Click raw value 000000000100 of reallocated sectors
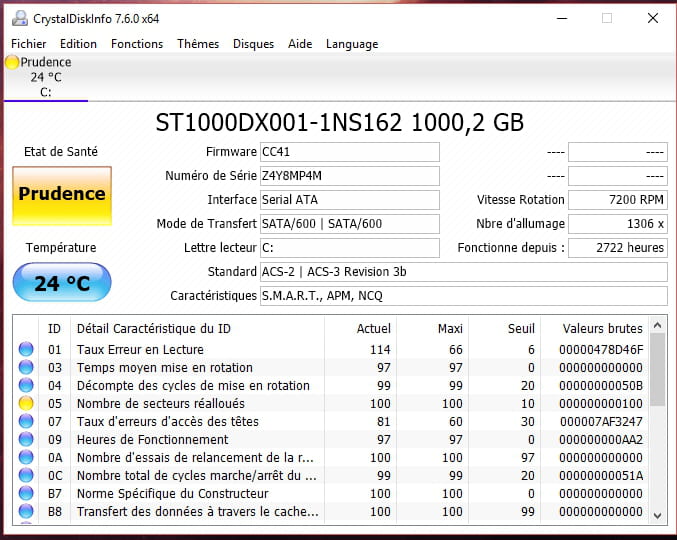 point(601,404)
